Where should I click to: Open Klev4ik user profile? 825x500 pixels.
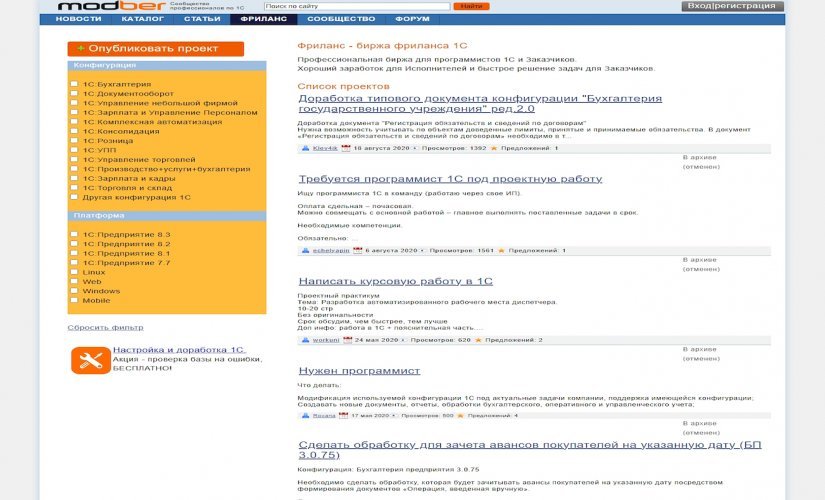[325, 148]
